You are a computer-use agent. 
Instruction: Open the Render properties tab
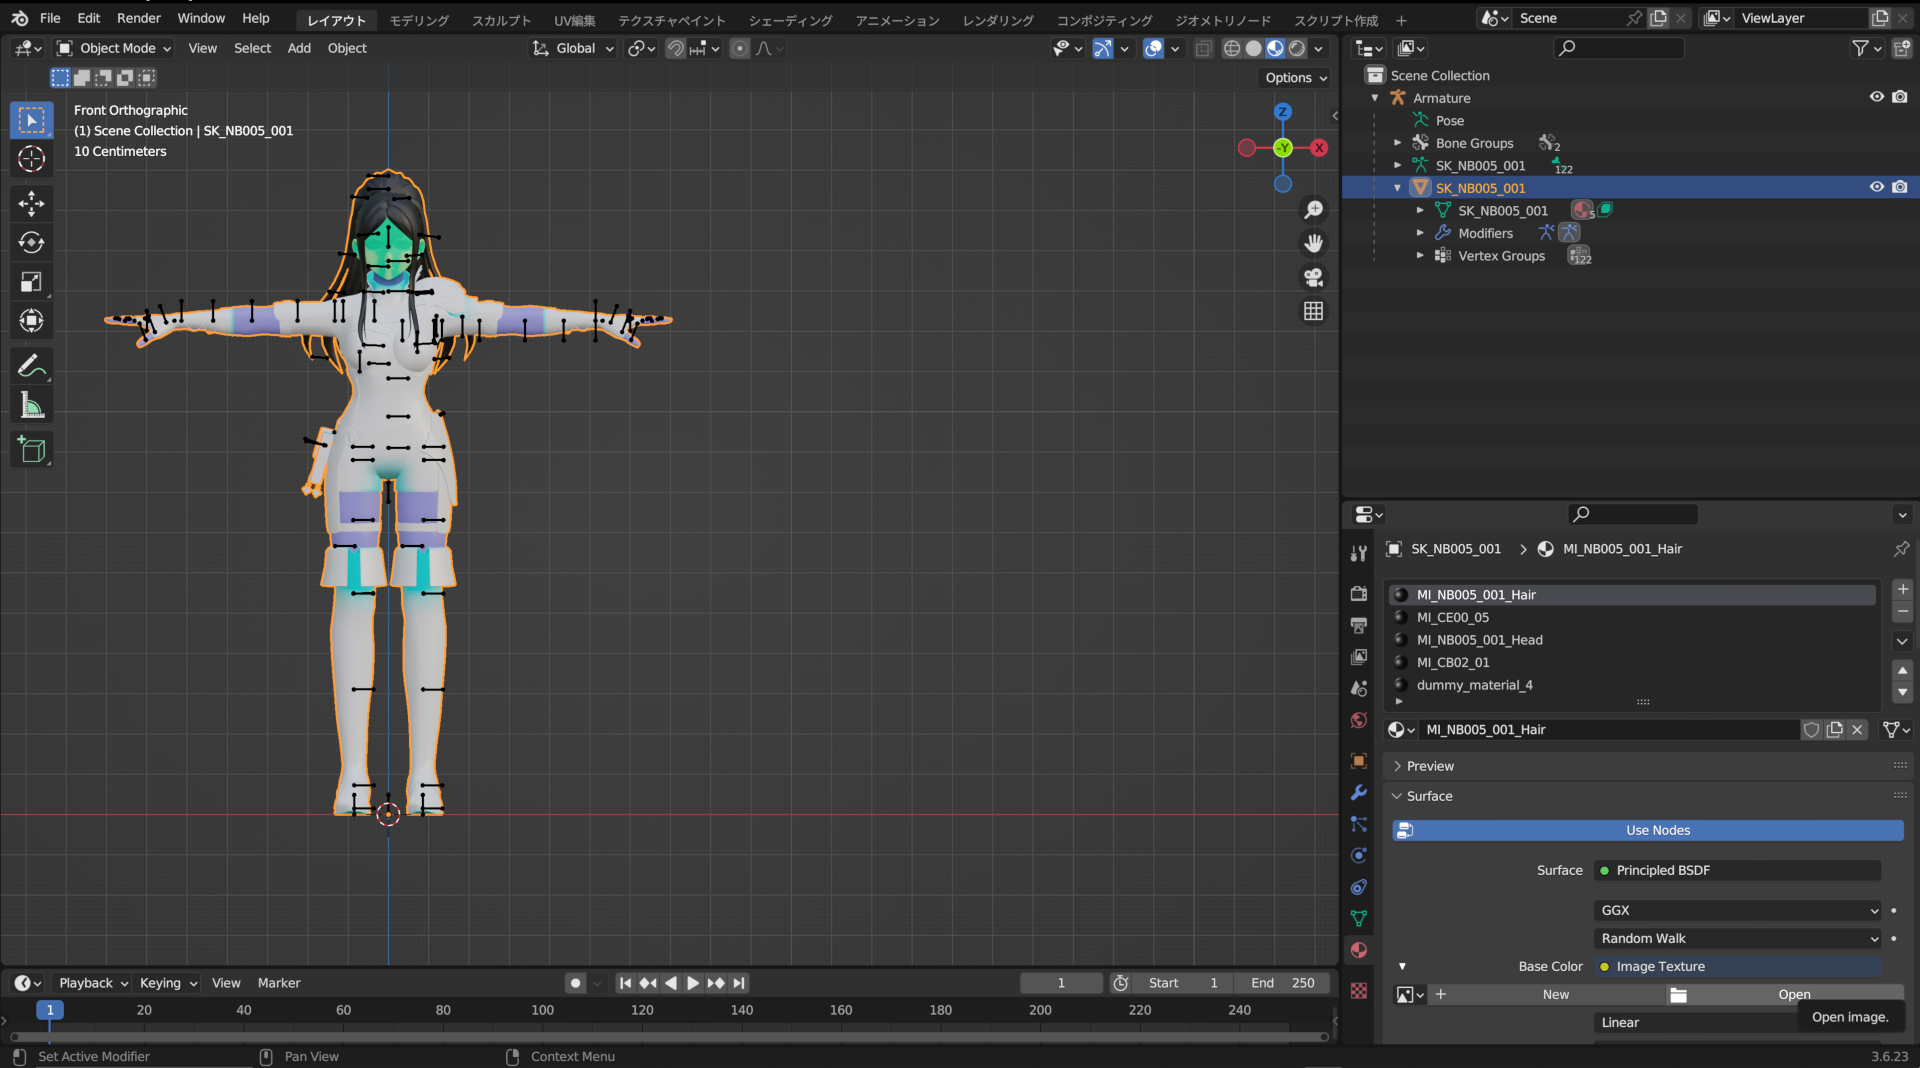[1358, 593]
